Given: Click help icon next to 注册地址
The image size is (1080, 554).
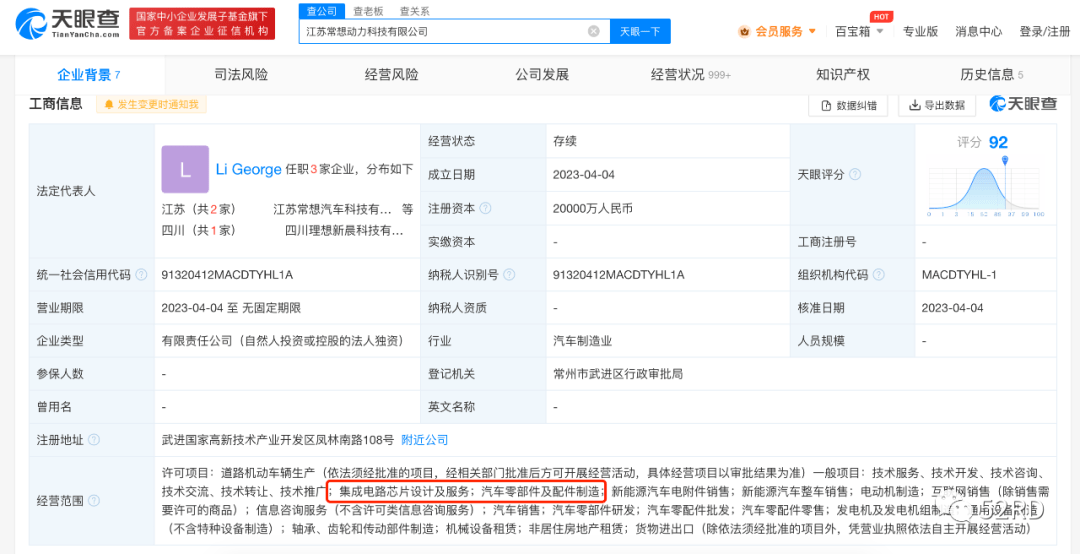Looking at the screenshot, I should (x=94, y=440).
